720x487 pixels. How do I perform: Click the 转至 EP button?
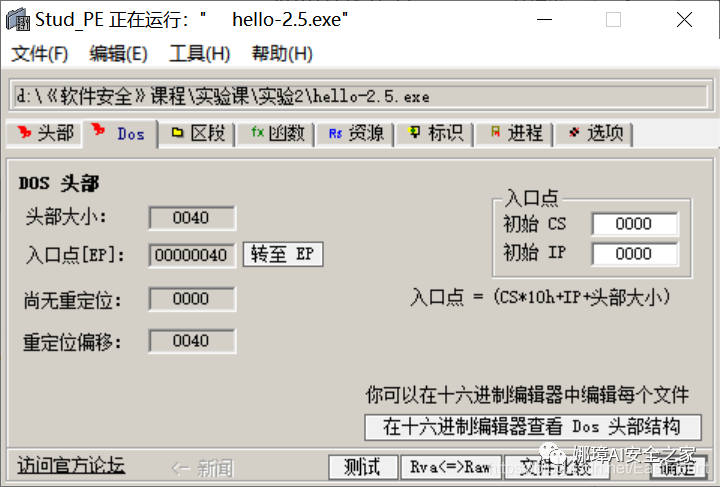point(283,254)
